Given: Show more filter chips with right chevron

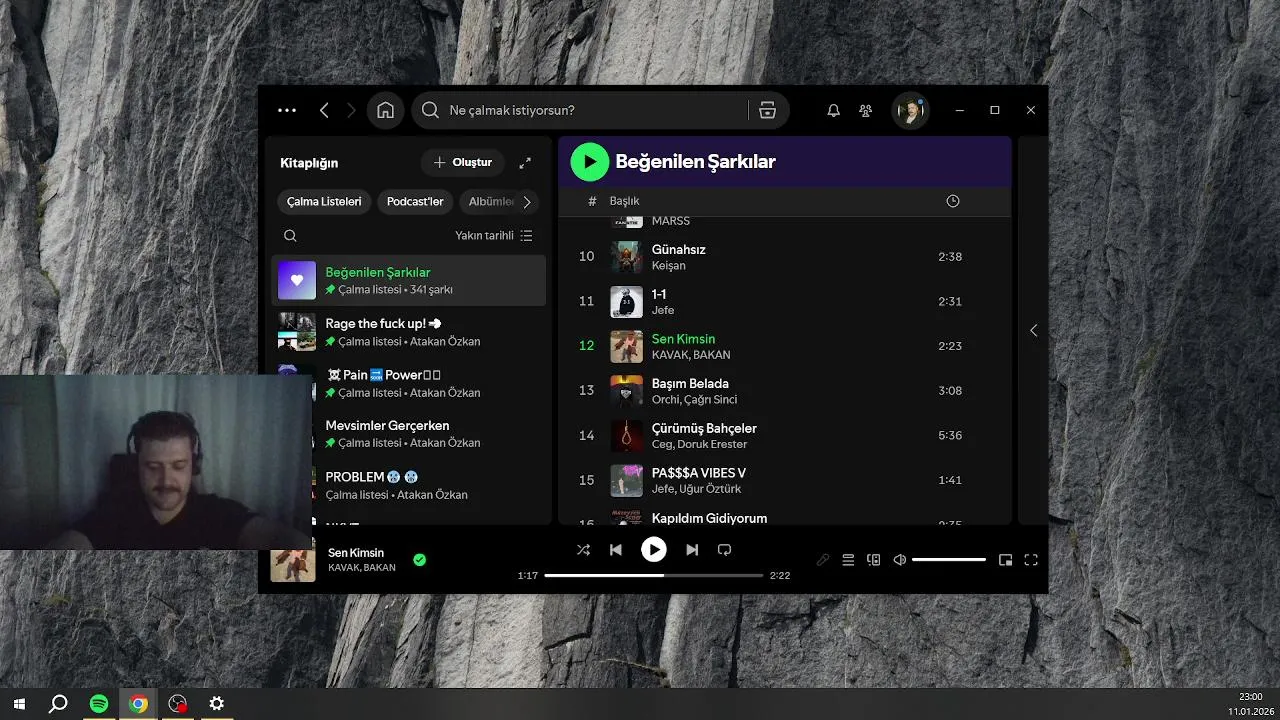Looking at the screenshot, I should [527, 201].
